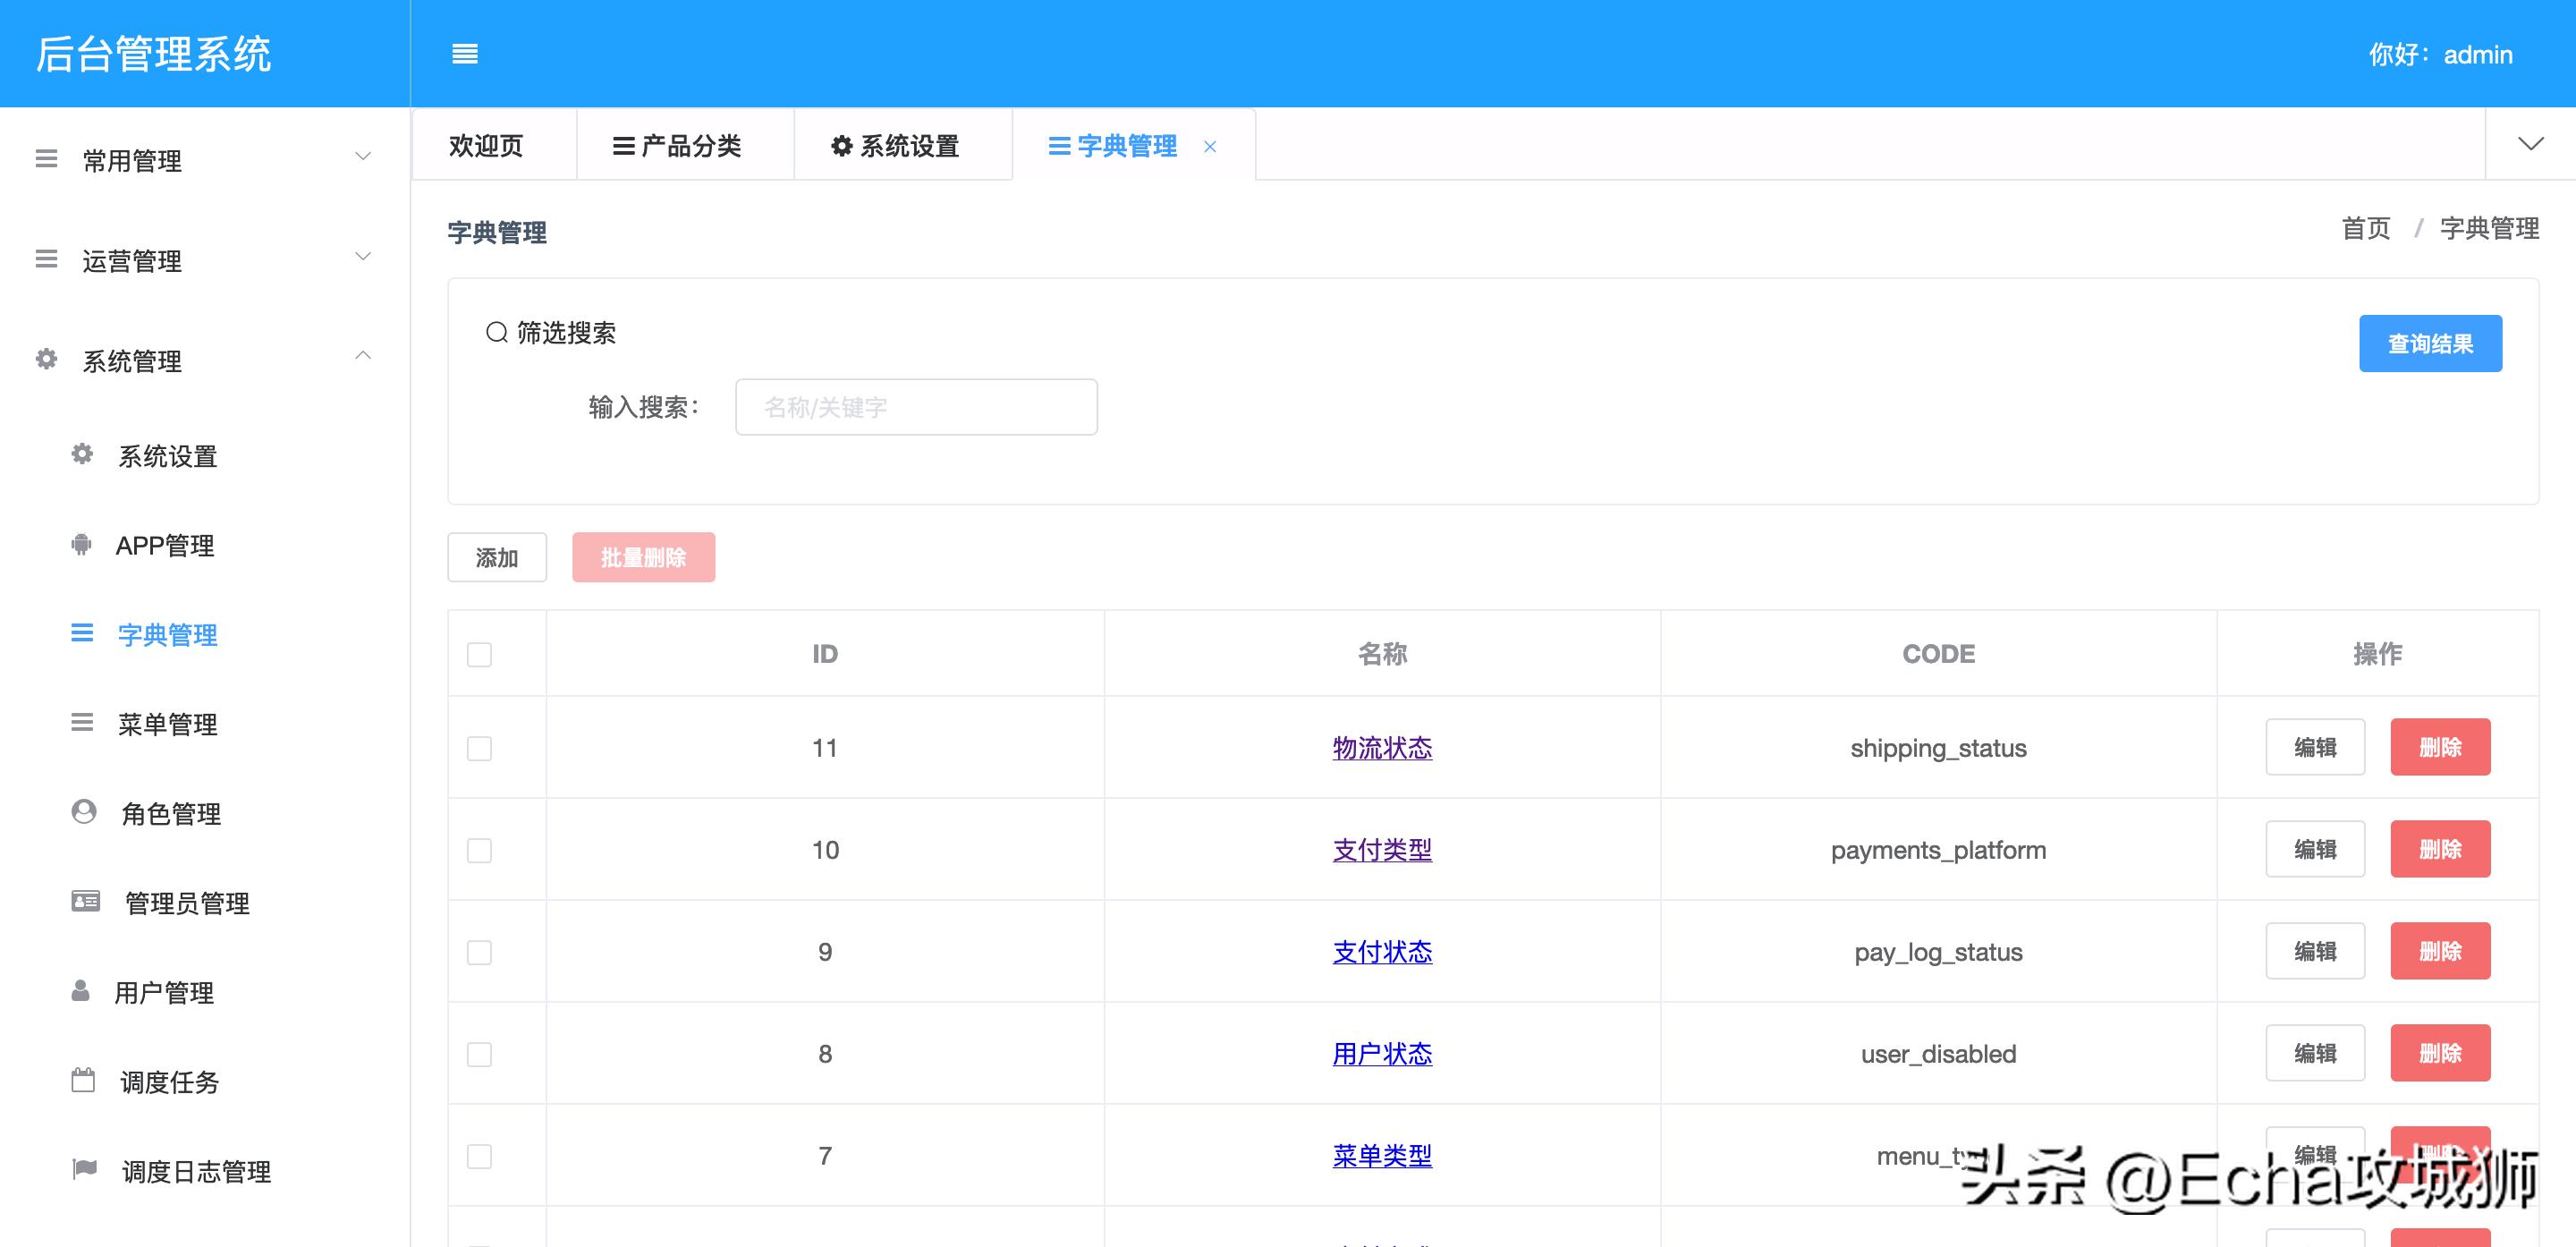2576x1247 pixels.
Task: Click the ID-card icon beside 管理员管理
Action: tap(84, 902)
